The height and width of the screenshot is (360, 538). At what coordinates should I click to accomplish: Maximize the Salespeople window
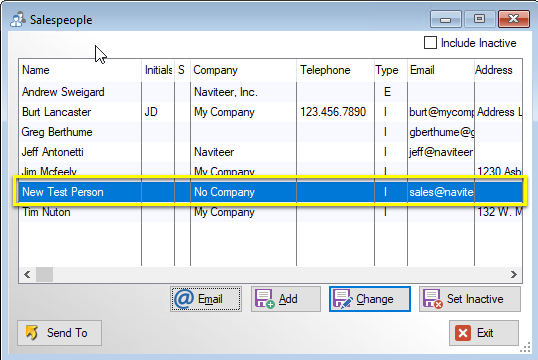tap(479, 19)
